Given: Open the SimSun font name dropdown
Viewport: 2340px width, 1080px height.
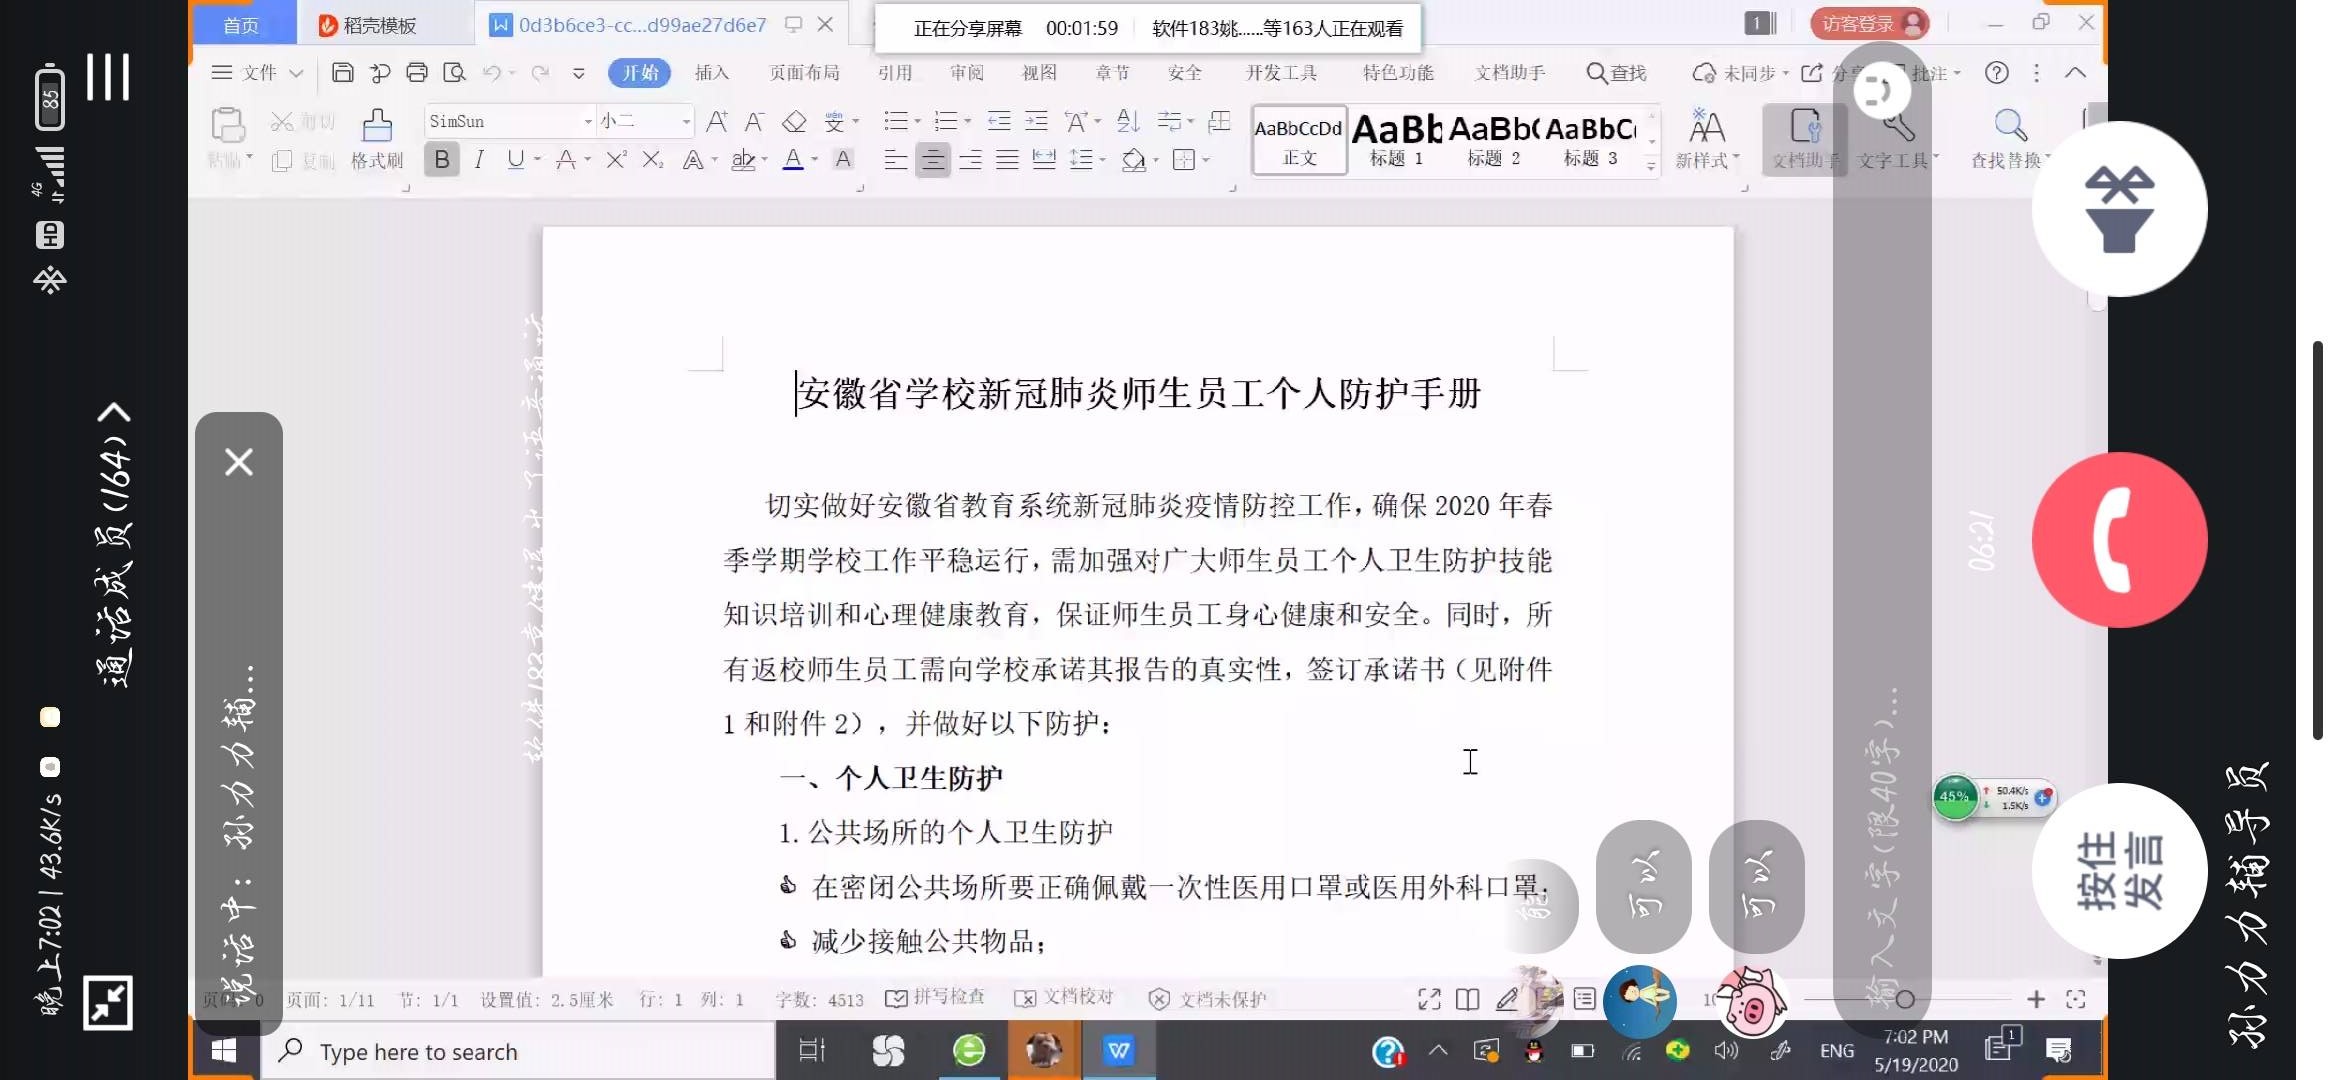Looking at the screenshot, I should point(588,122).
